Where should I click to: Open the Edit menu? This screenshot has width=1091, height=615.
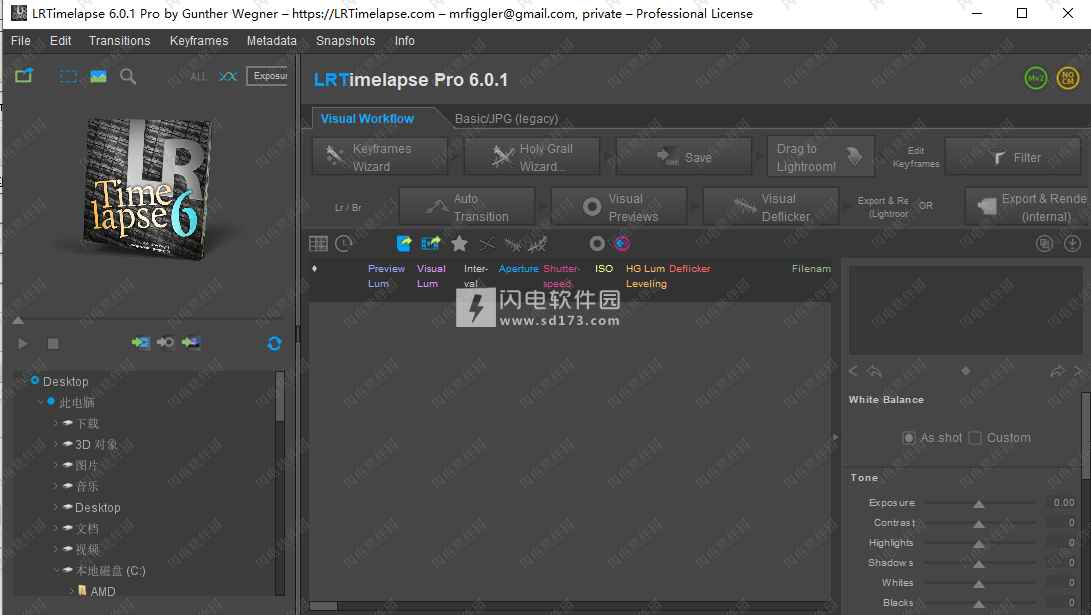click(61, 41)
